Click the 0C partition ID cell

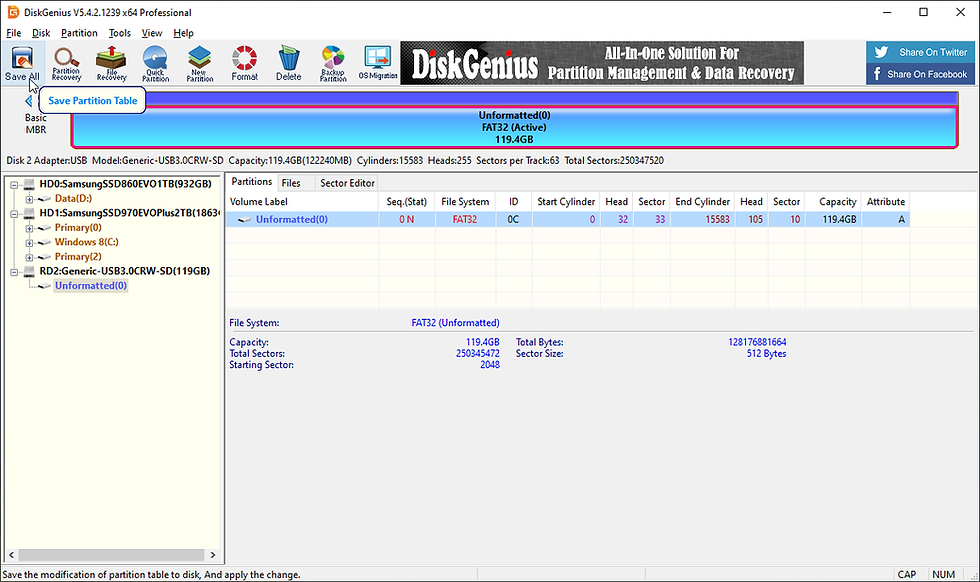point(513,219)
